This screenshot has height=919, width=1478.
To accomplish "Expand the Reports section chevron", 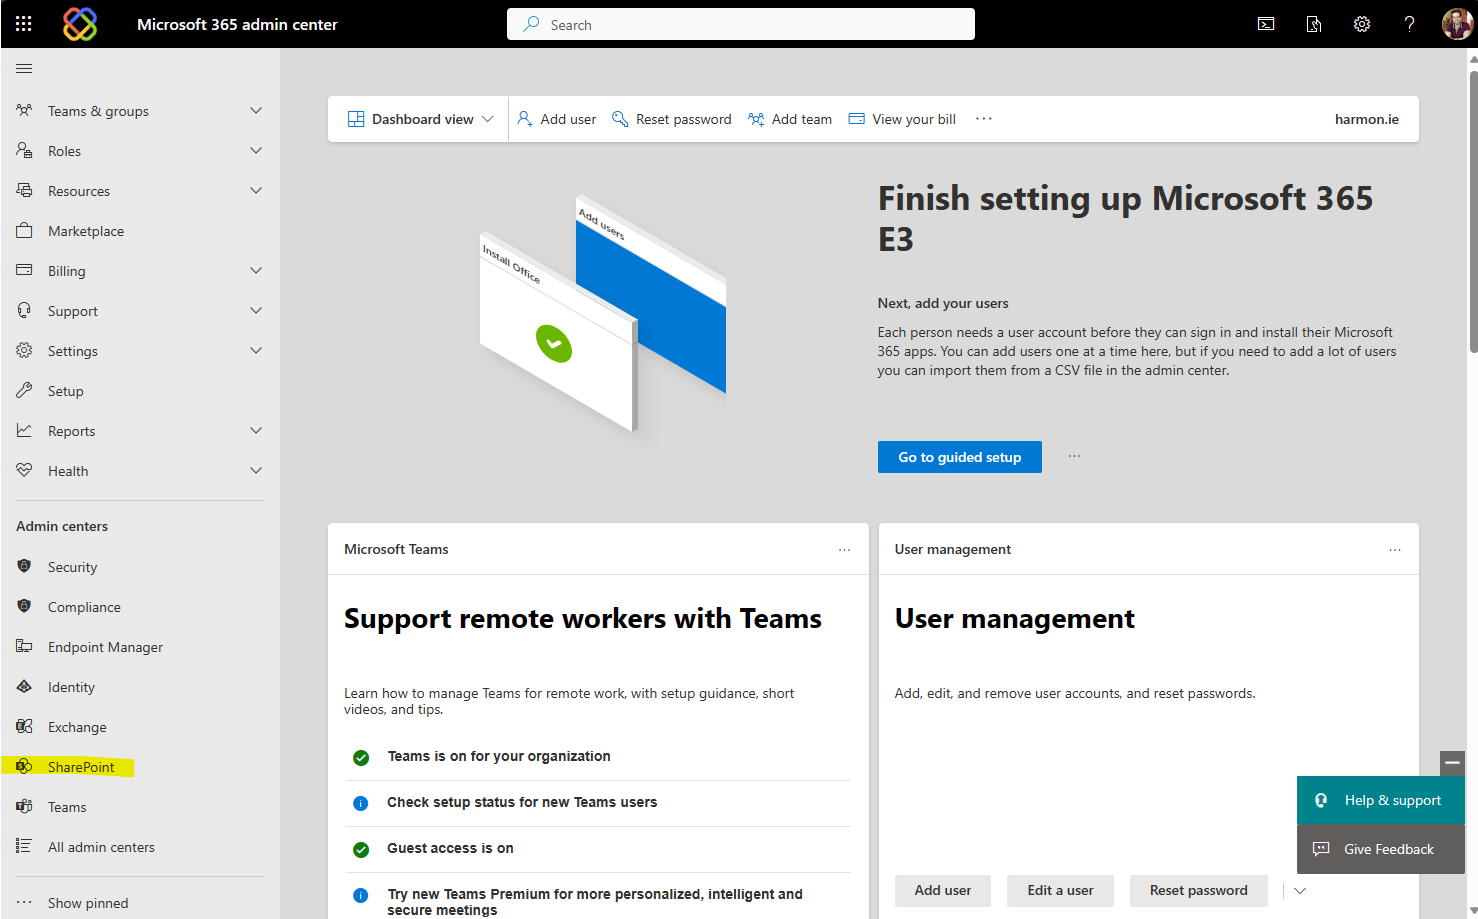I will tap(256, 430).
